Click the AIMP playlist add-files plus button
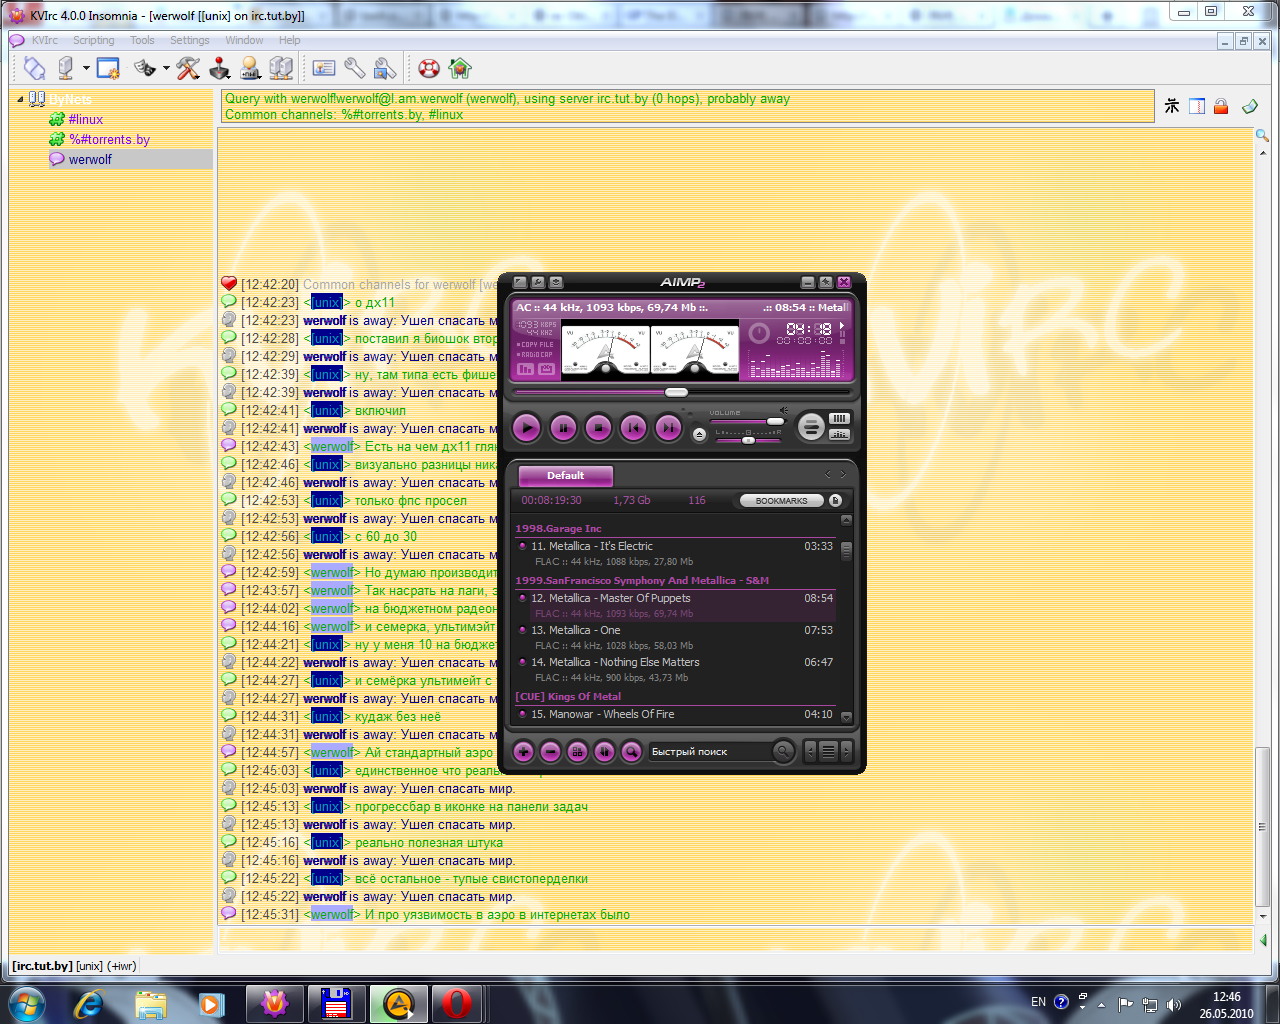This screenshot has height=1024, width=1280. coord(523,751)
